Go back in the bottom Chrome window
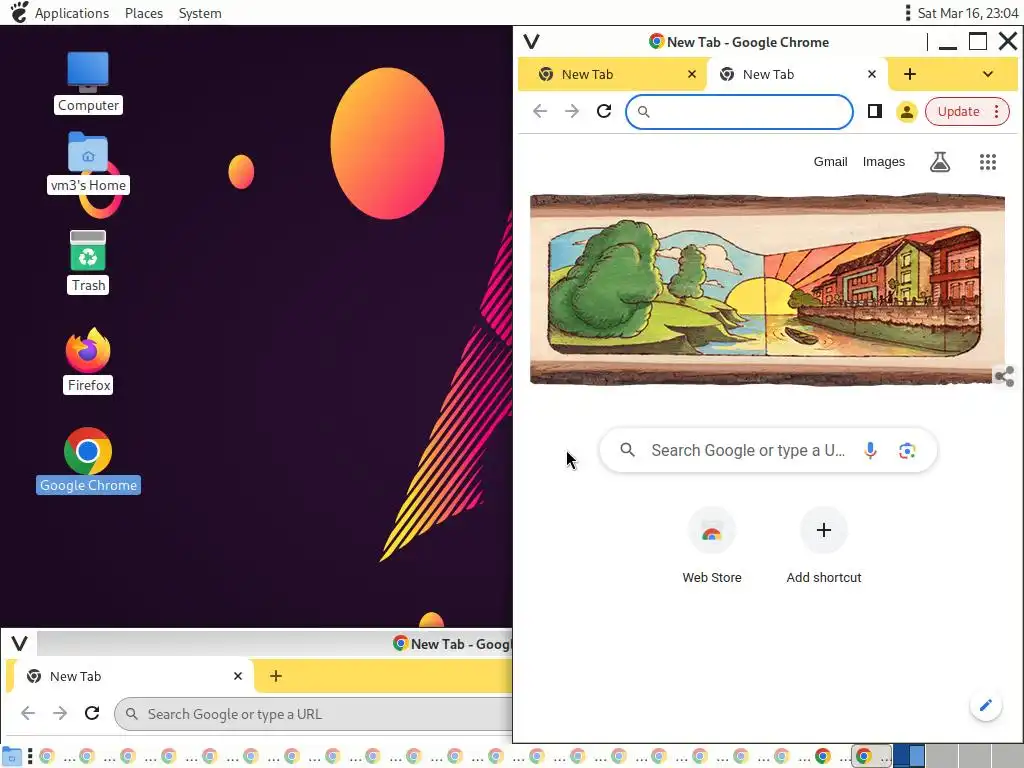 tap(28, 713)
